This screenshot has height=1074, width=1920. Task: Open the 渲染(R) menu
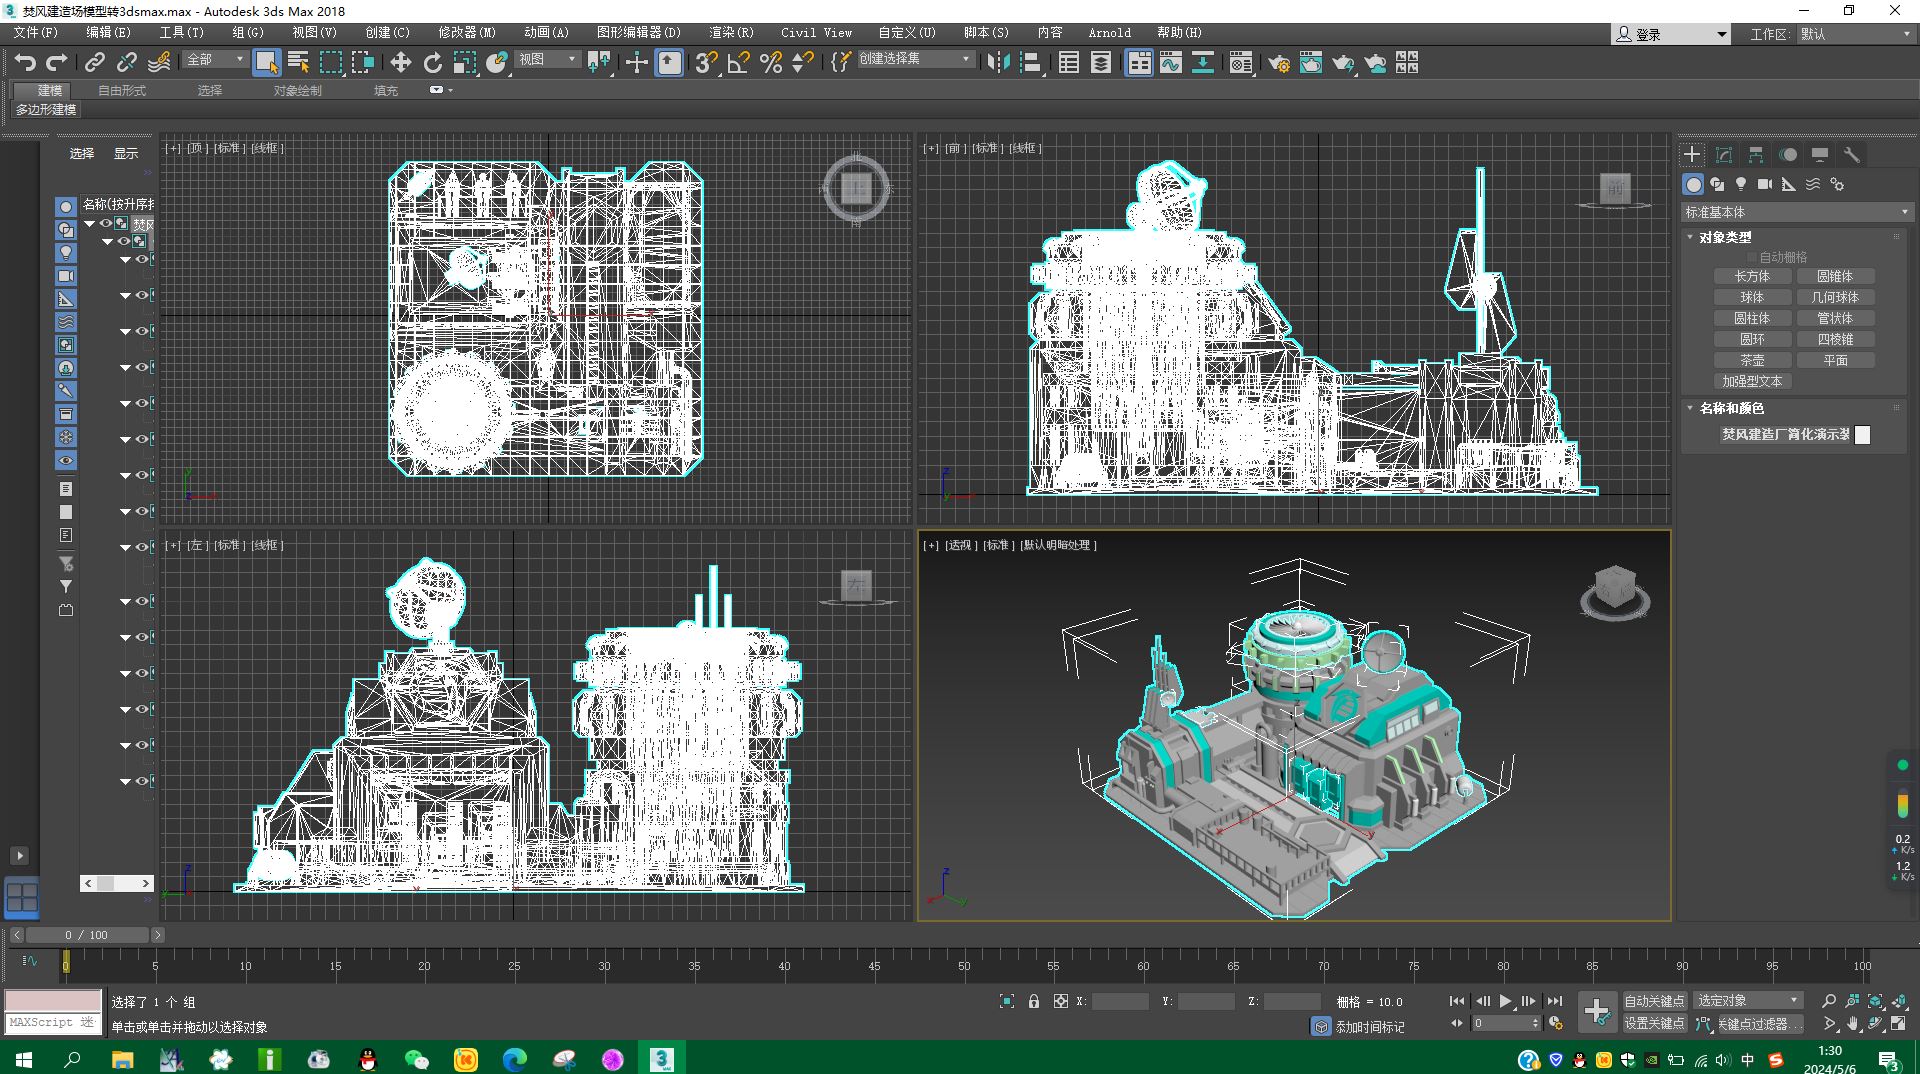tap(731, 32)
